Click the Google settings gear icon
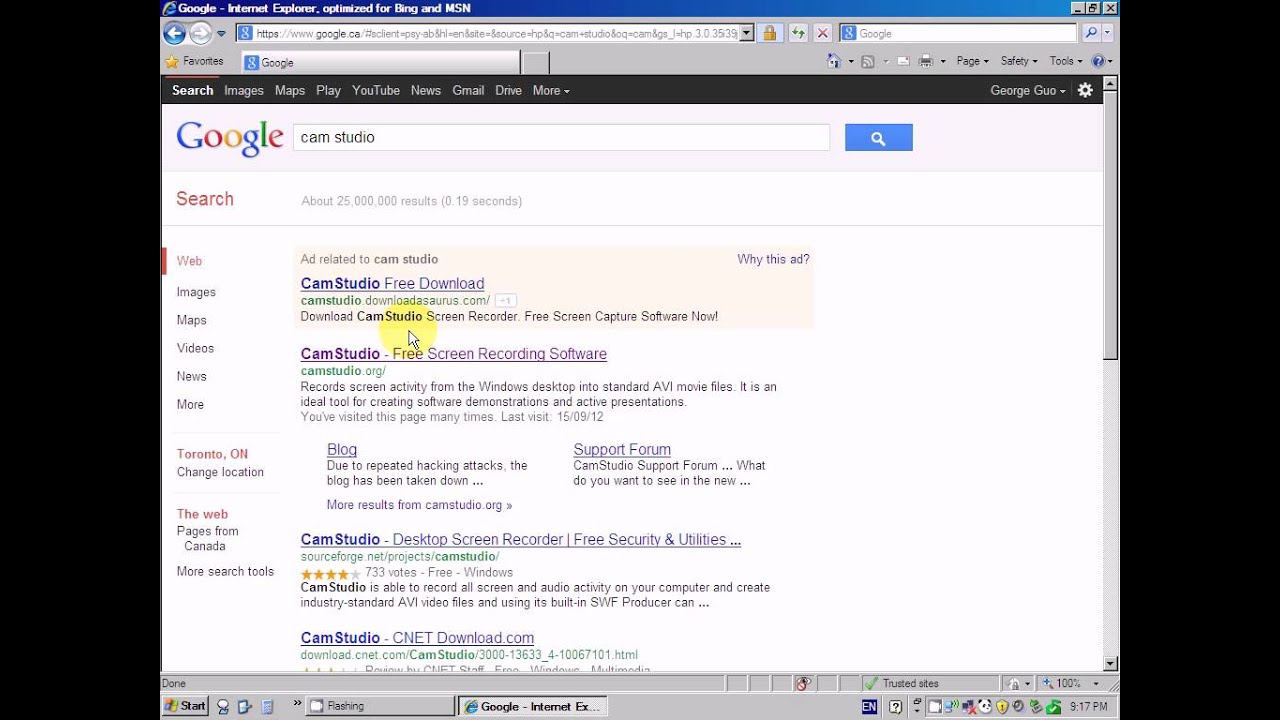This screenshot has height=720, width=1280. pyautogui.click(x=1085, y=90)
